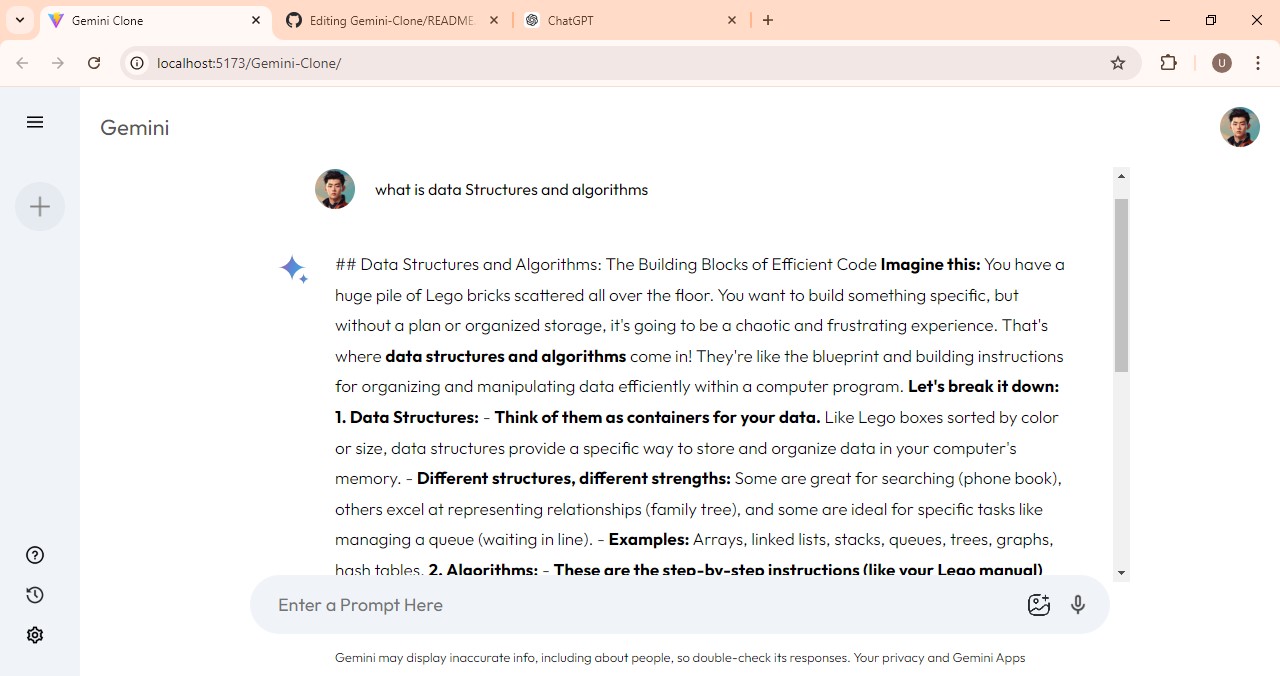View site information icon
The width and height of the screenshot is (1280, 676).
tap(138, 63)
